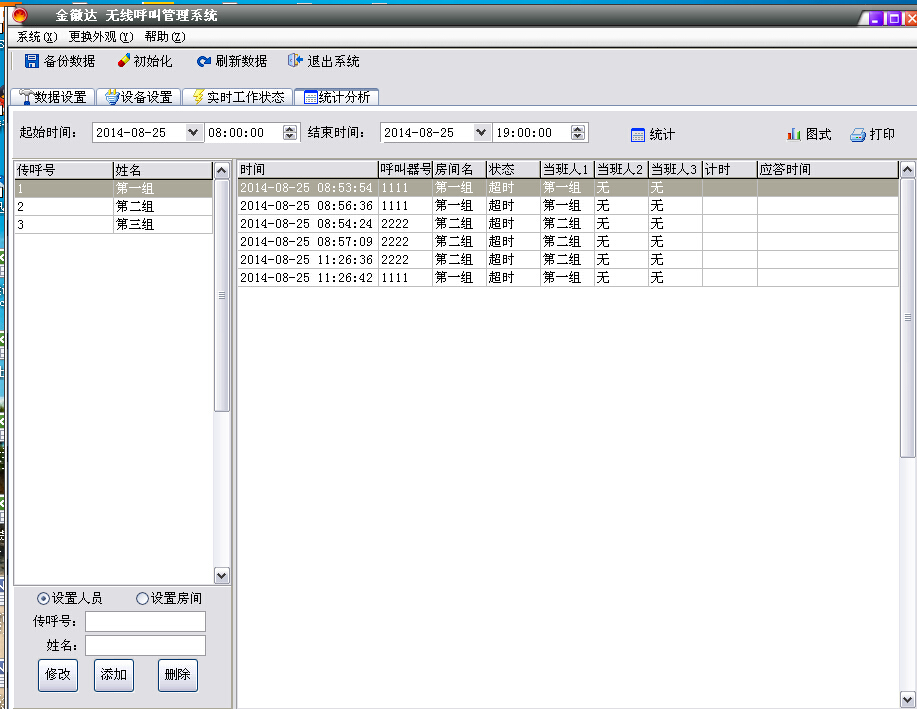Select the 设置房间 radio button

pyautogui.click(x=142, y=598)
